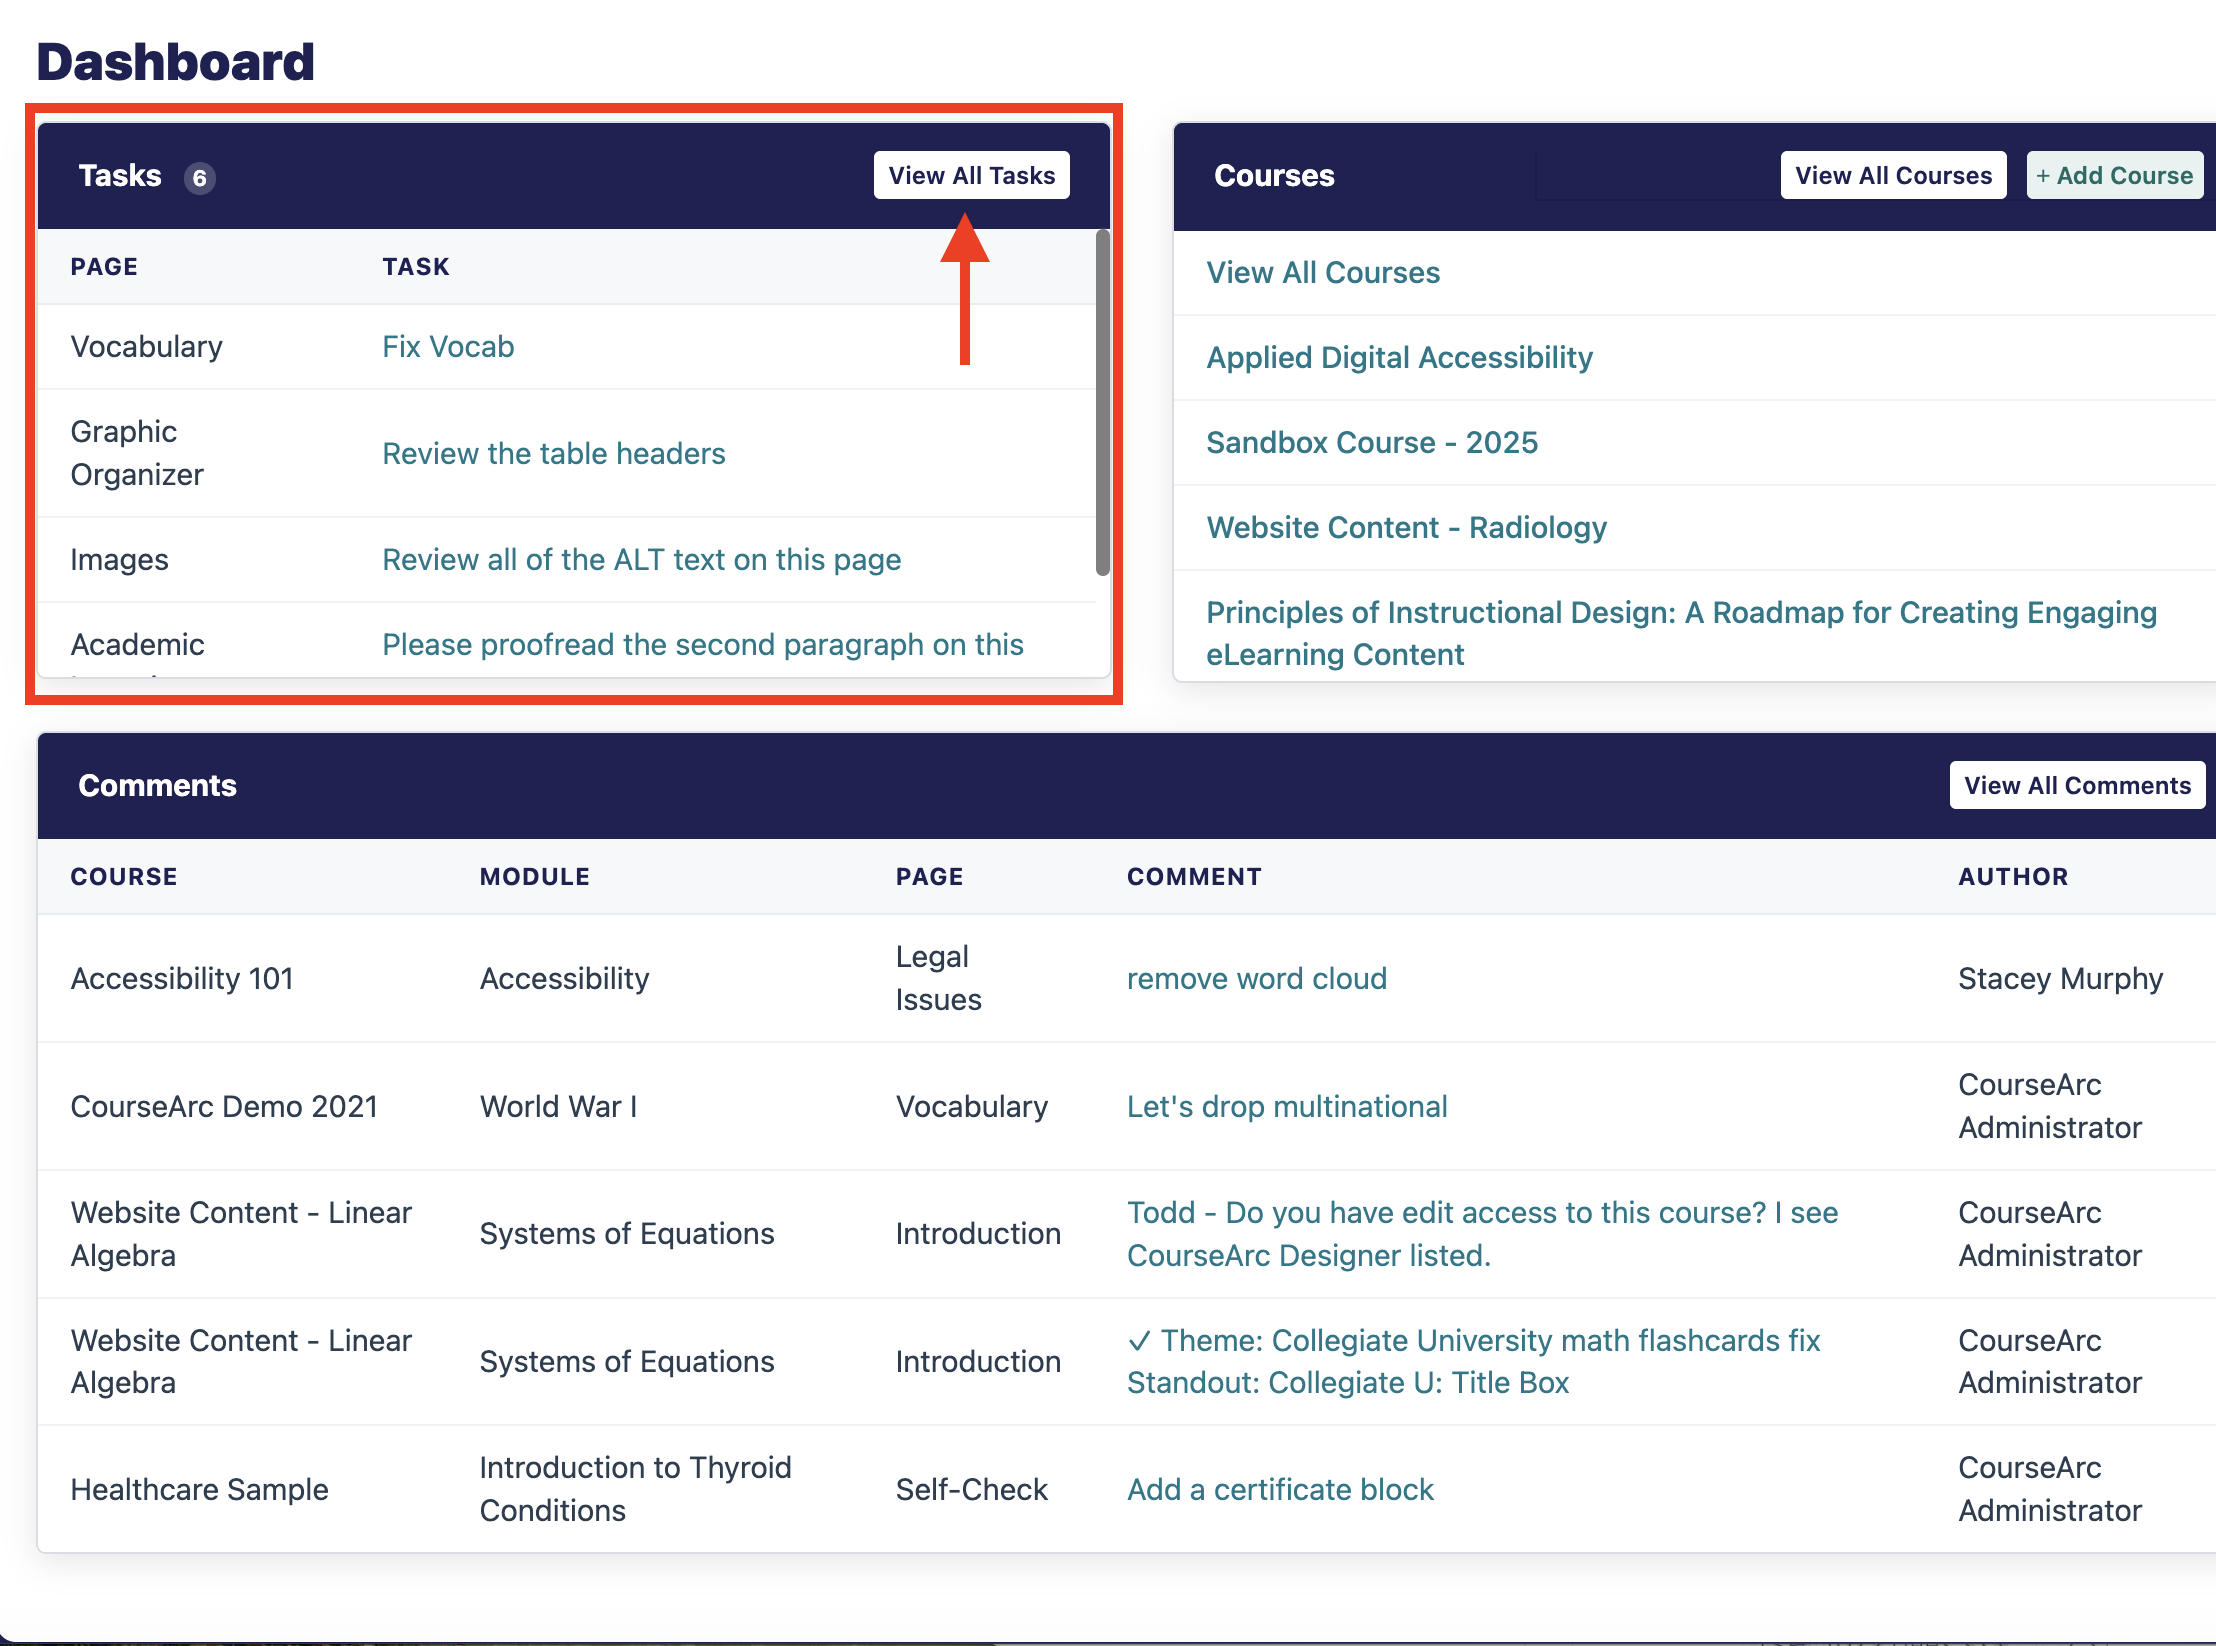
Task: Click the Graphic Organizer page cell
Action: click(137, 452)
